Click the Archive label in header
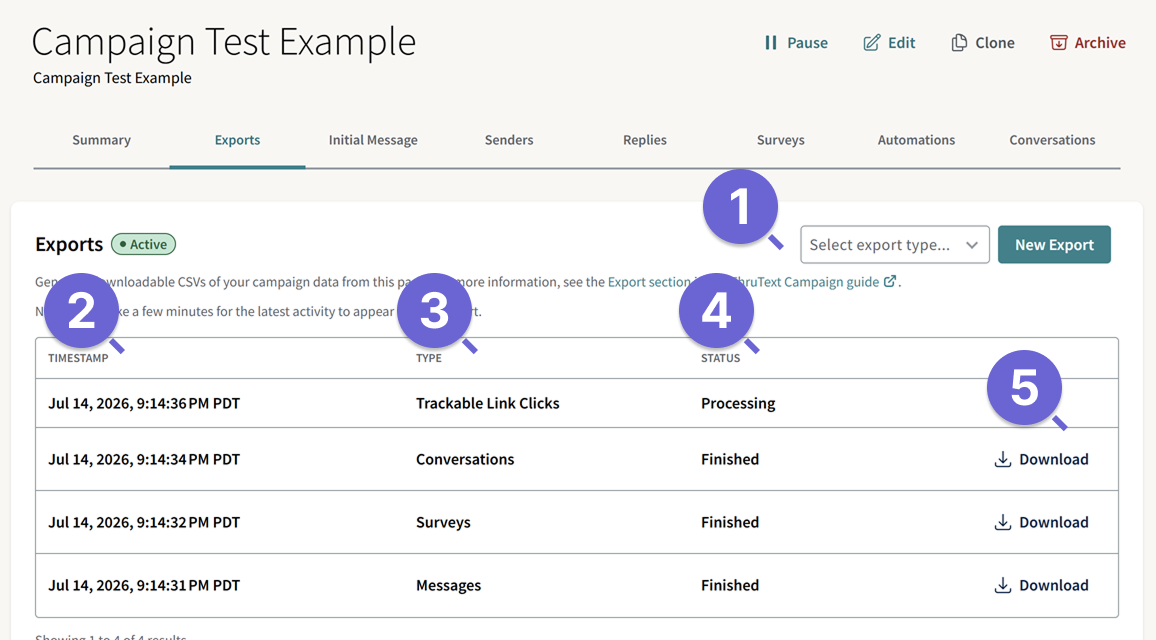This screenshot has width=1156, height=640. [1100, 43]
